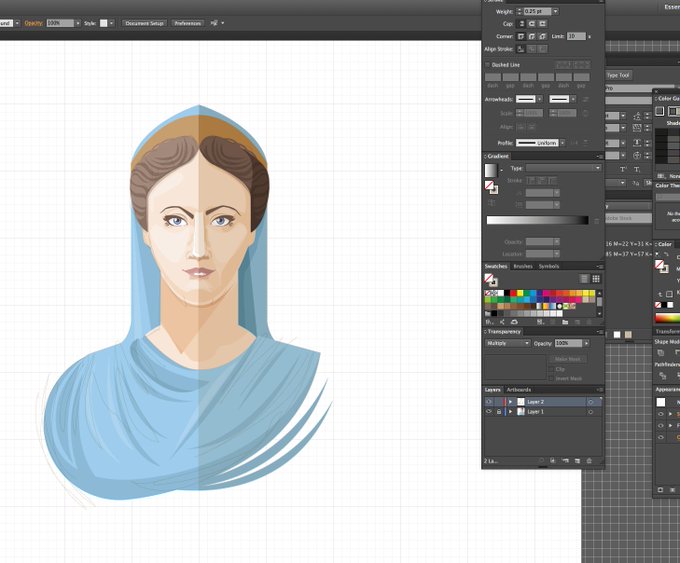Enable the Dashed Line checkbox
This screenshot has width=680, height=563.
click(x=487, y=65)
